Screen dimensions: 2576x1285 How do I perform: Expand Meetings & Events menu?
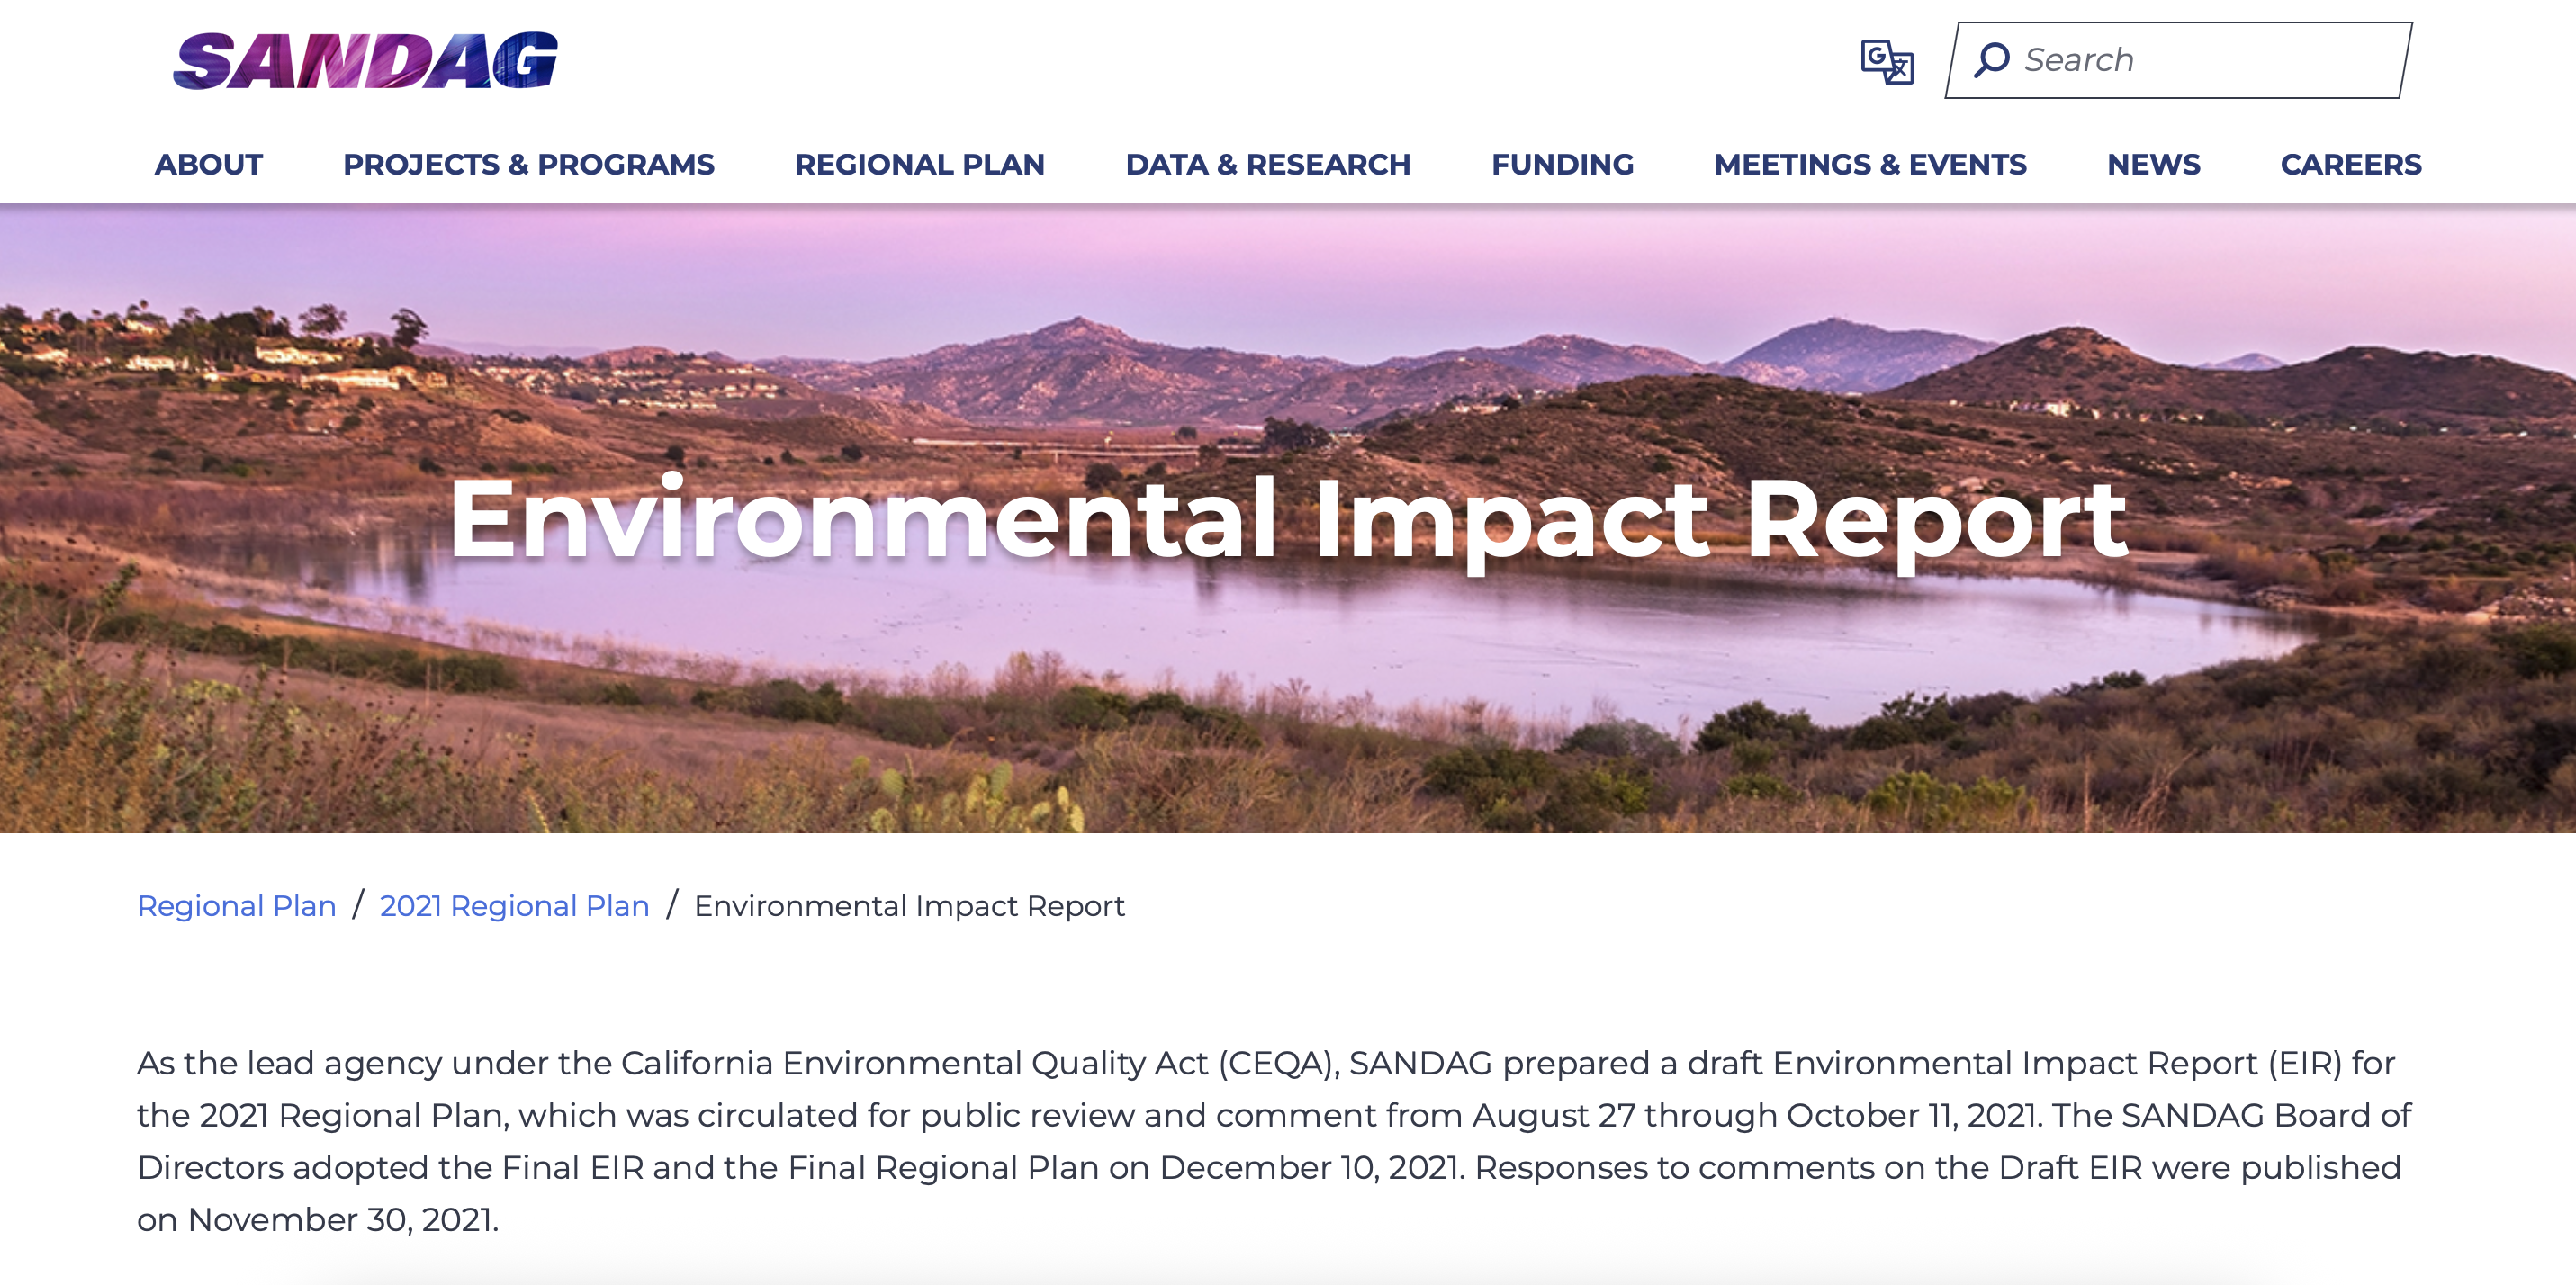click(x=1869, y=164)
